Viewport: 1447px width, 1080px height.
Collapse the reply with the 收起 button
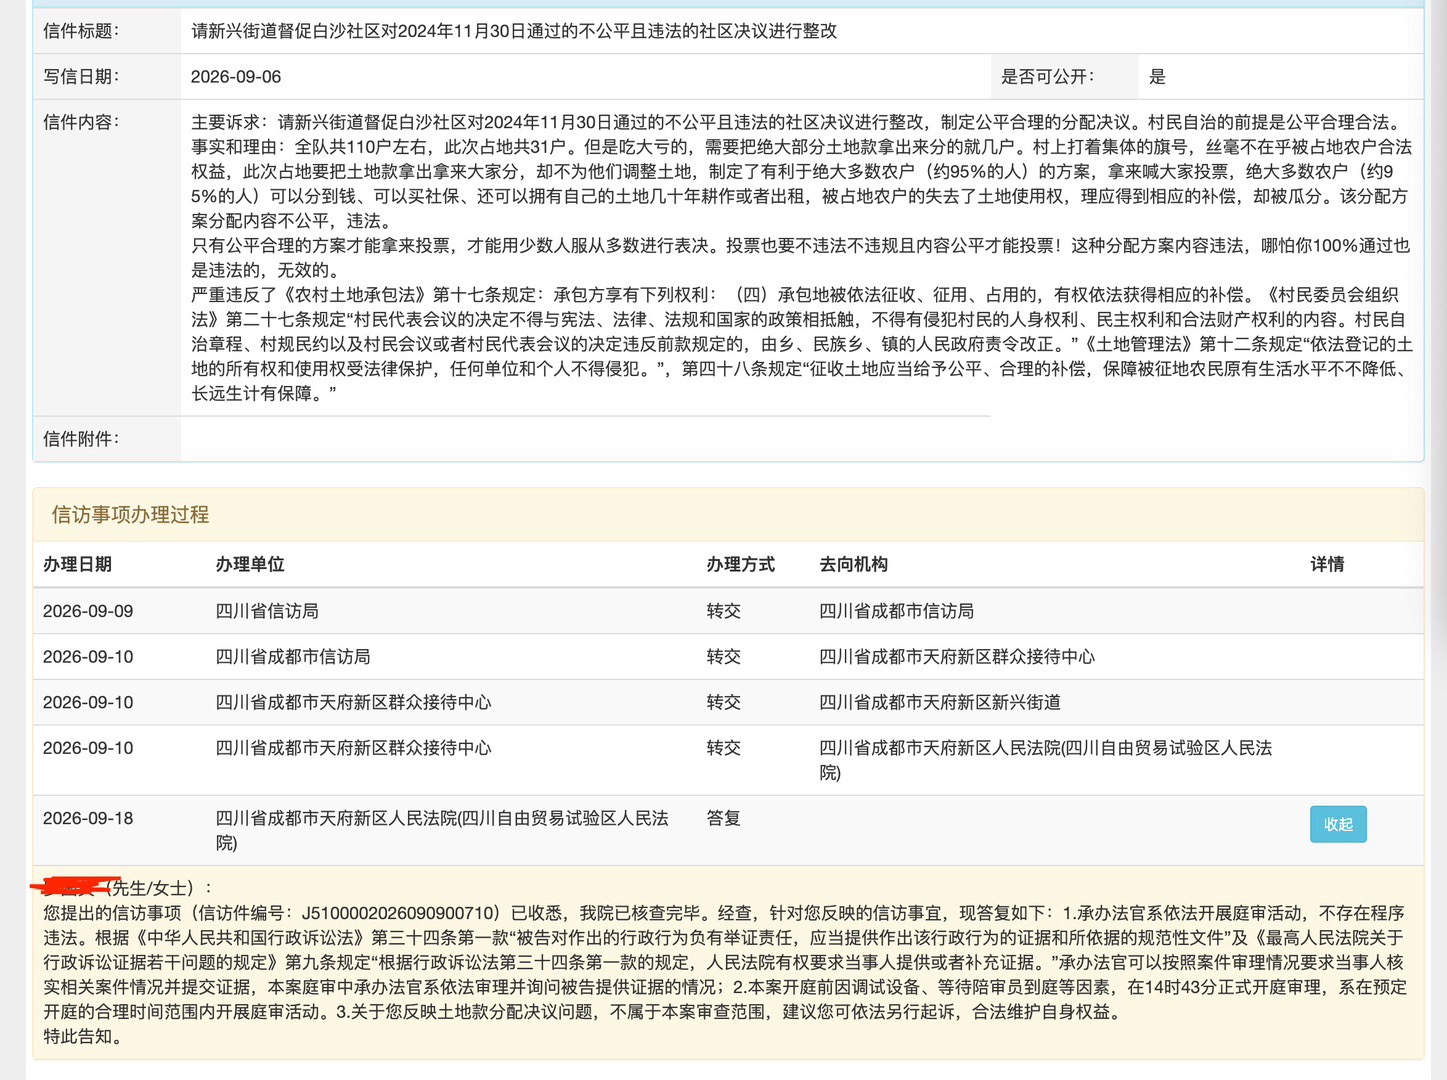tap(1338, 824)
